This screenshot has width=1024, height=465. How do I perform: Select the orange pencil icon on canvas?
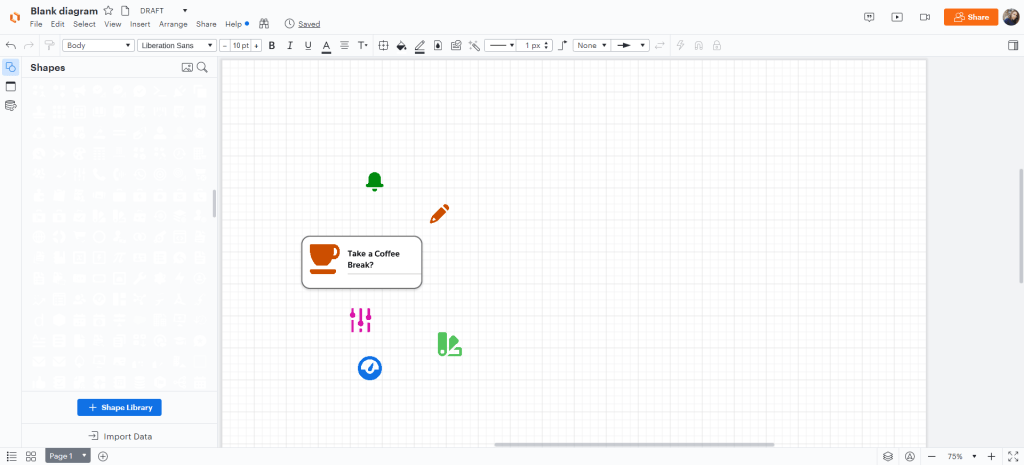point(439,214)
